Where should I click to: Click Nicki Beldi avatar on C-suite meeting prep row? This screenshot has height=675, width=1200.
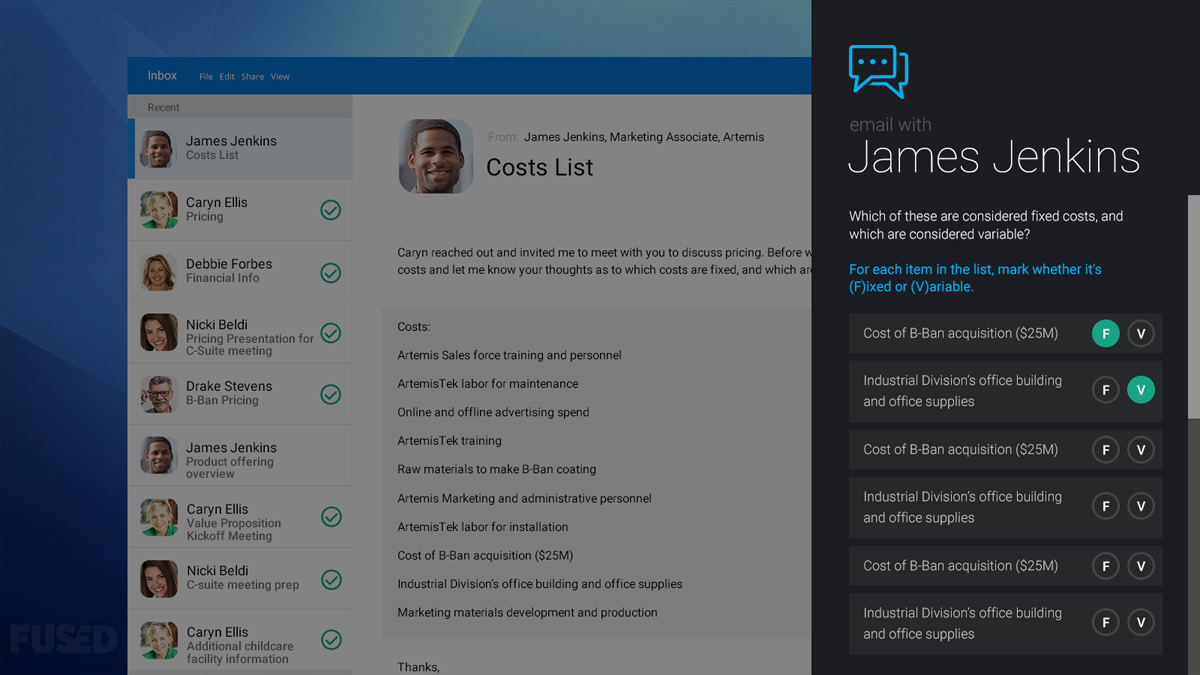pyautogui.click(x=158, y=579)
